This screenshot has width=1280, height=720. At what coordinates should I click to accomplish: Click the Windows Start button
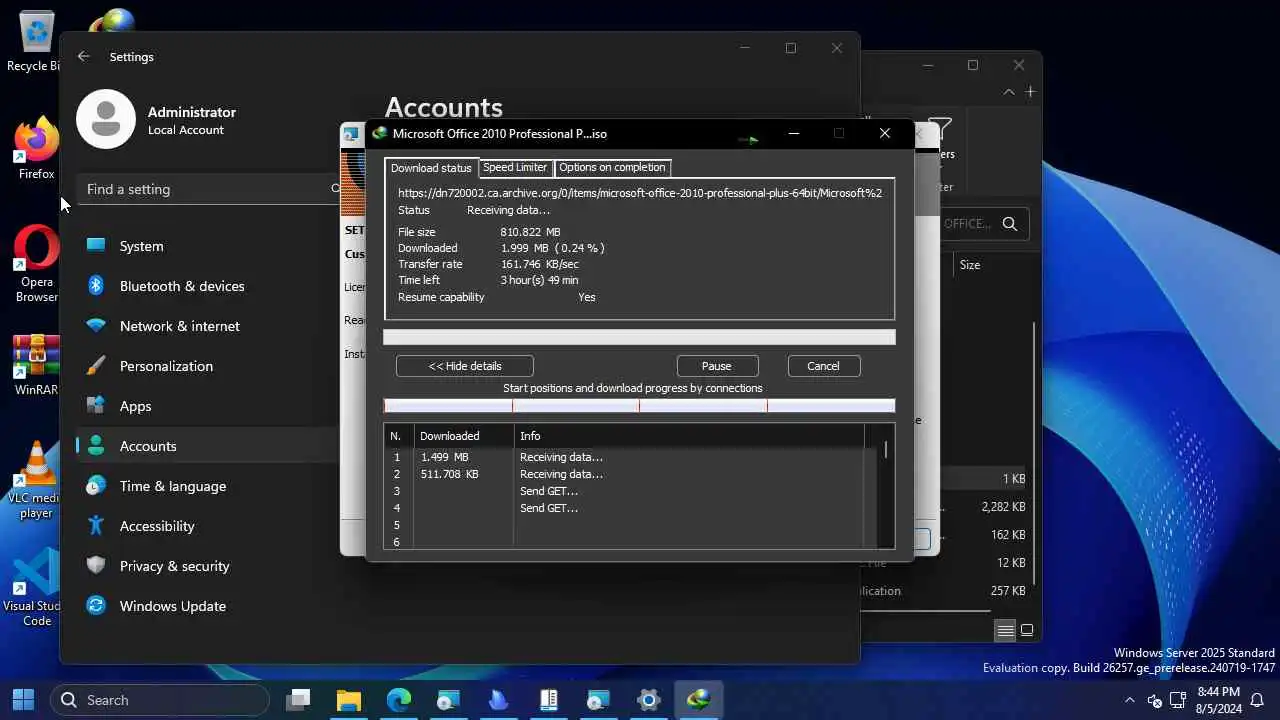click(x=23, y=700)
